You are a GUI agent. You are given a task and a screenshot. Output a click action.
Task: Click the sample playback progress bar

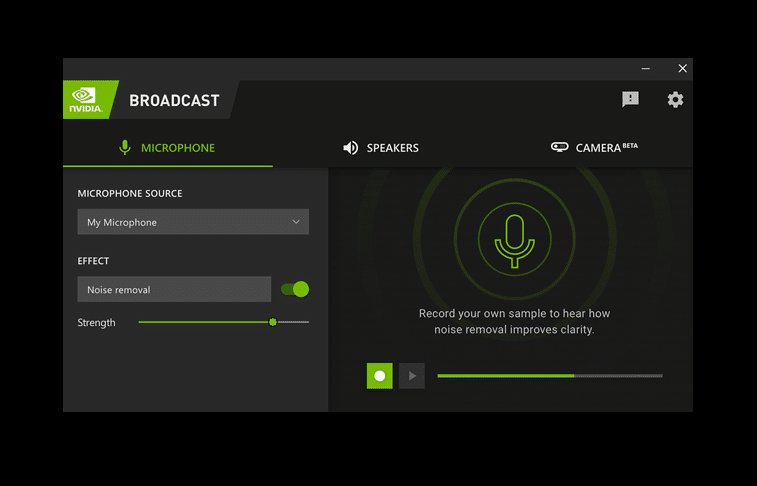tap(550, 375)
